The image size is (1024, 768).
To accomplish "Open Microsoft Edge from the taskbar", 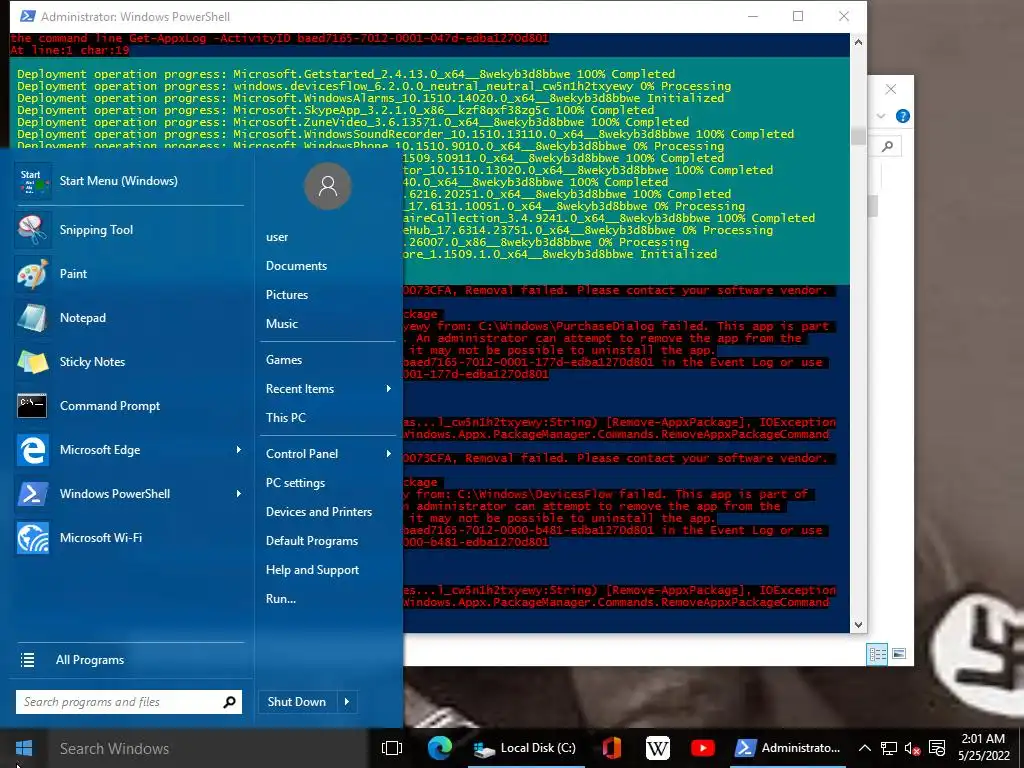I will point(440,748).
